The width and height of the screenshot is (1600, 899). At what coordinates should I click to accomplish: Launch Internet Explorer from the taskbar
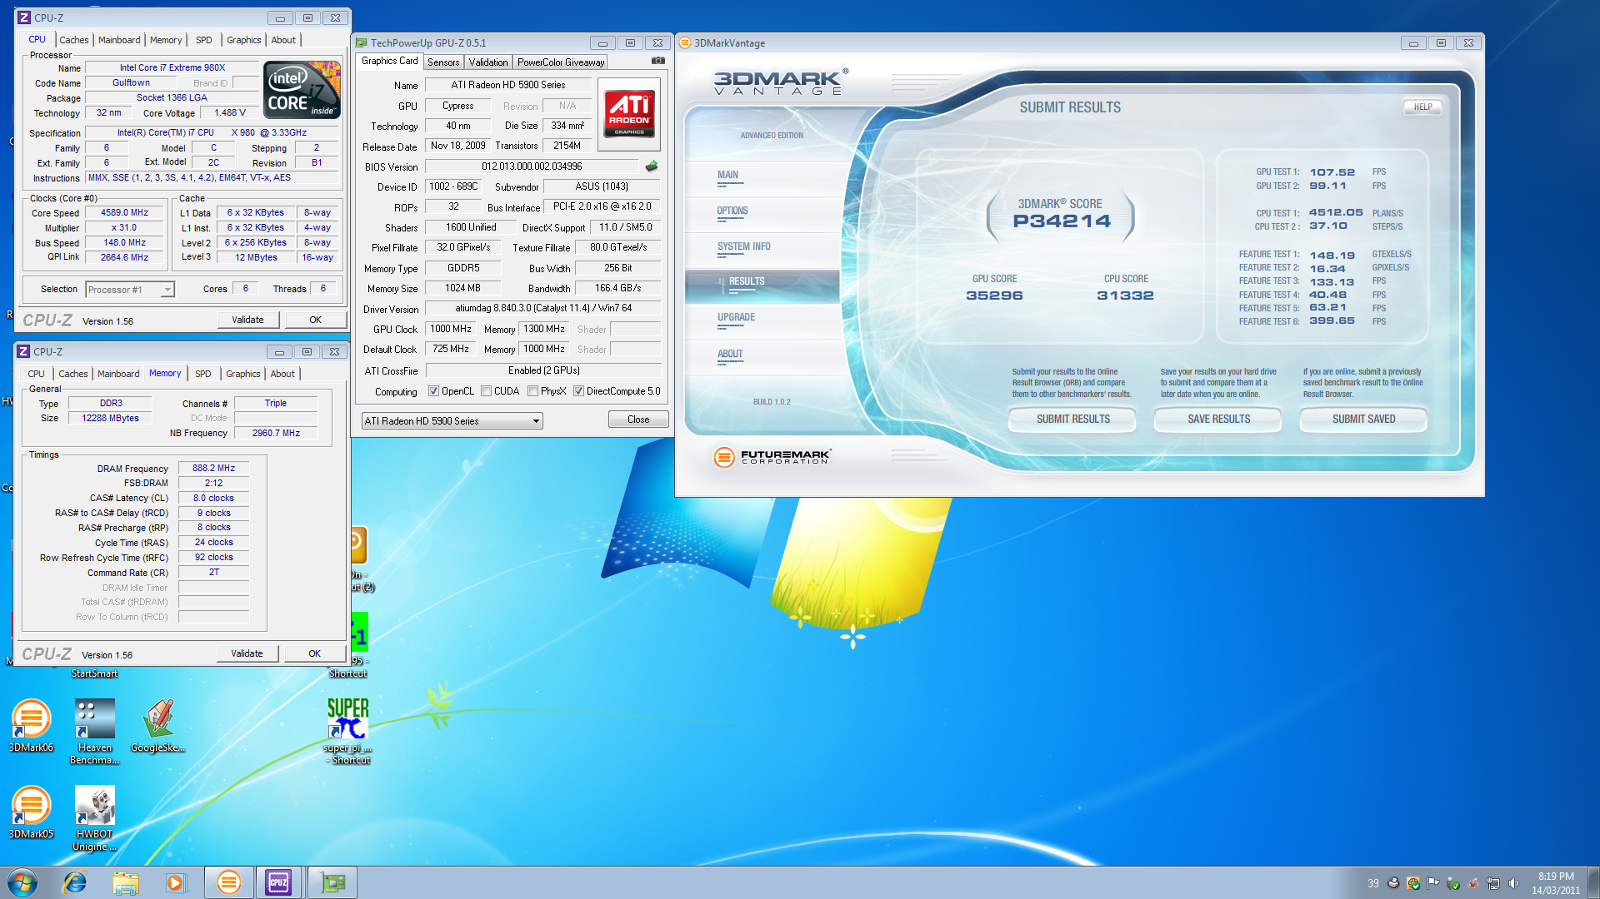point(75,882)
